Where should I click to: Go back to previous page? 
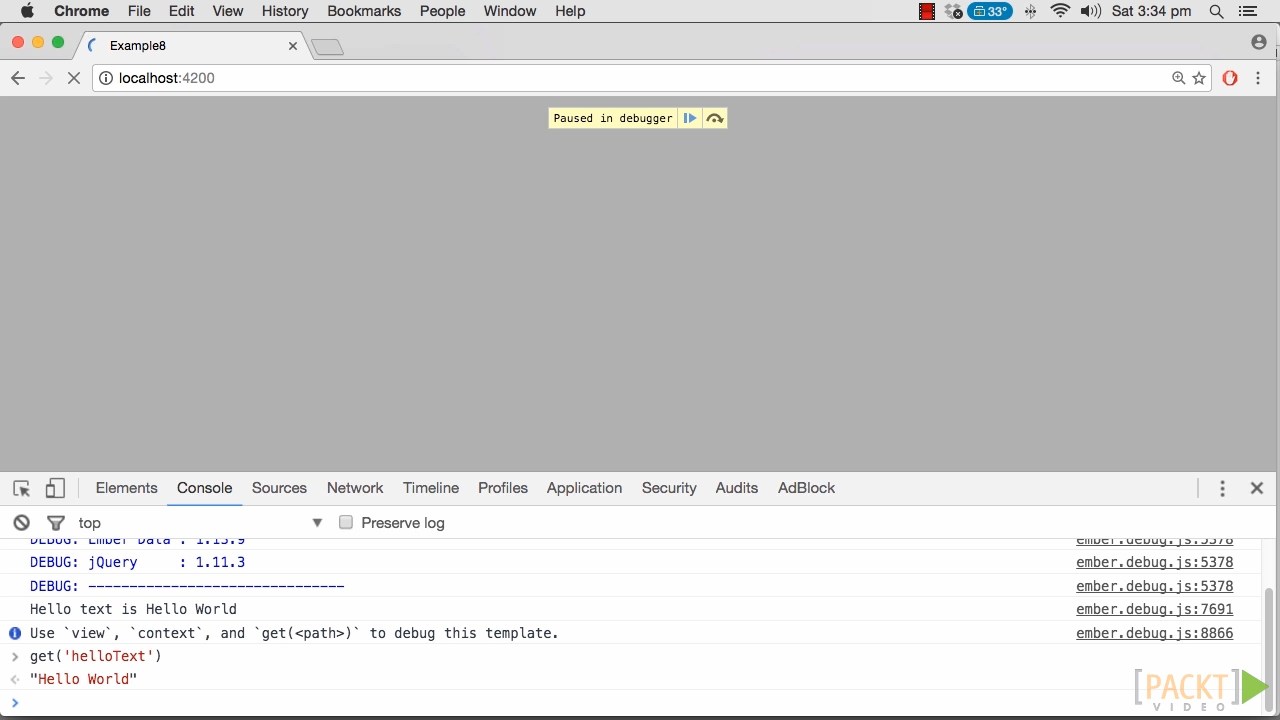click(x=18, y=78)
